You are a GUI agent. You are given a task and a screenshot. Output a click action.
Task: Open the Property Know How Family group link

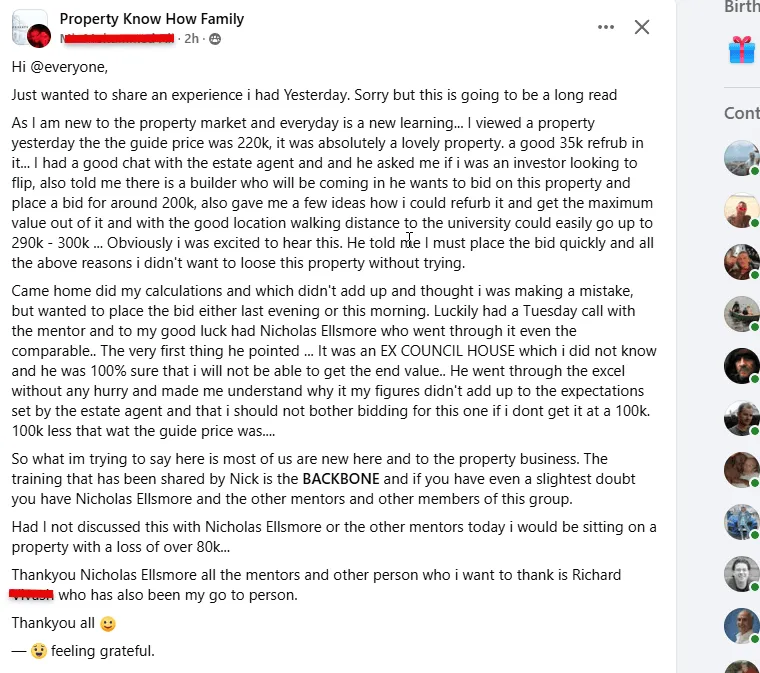(151, 19)
